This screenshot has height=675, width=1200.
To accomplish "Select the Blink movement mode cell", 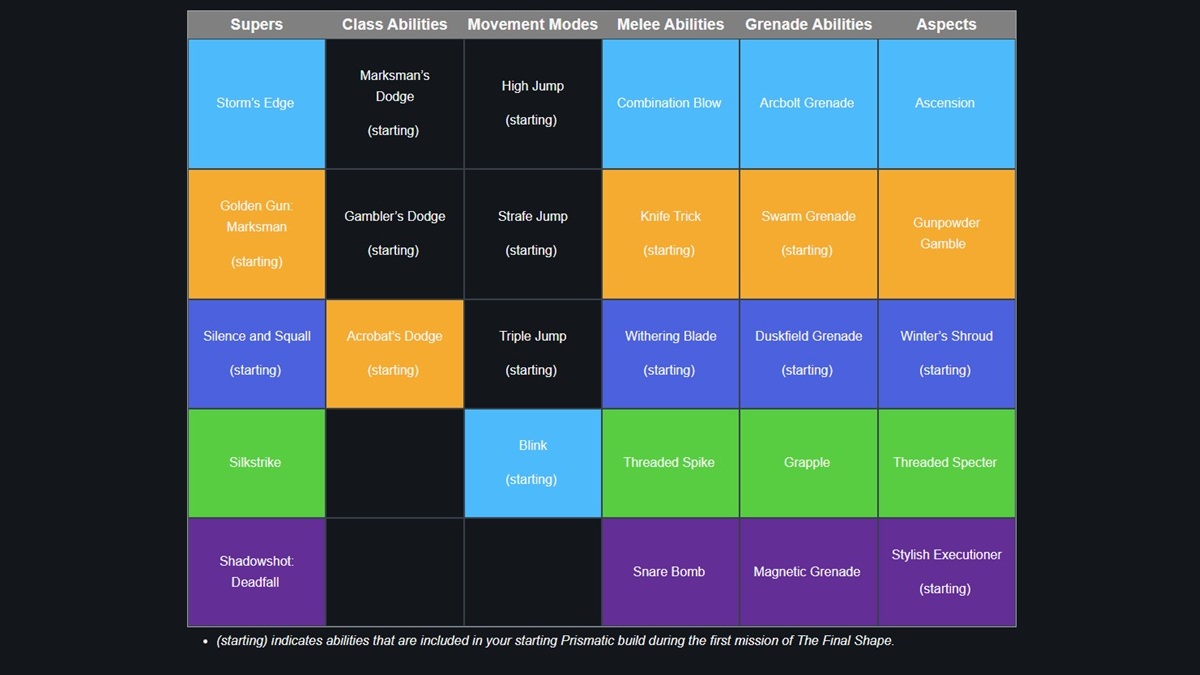I will tap(532, 462).
